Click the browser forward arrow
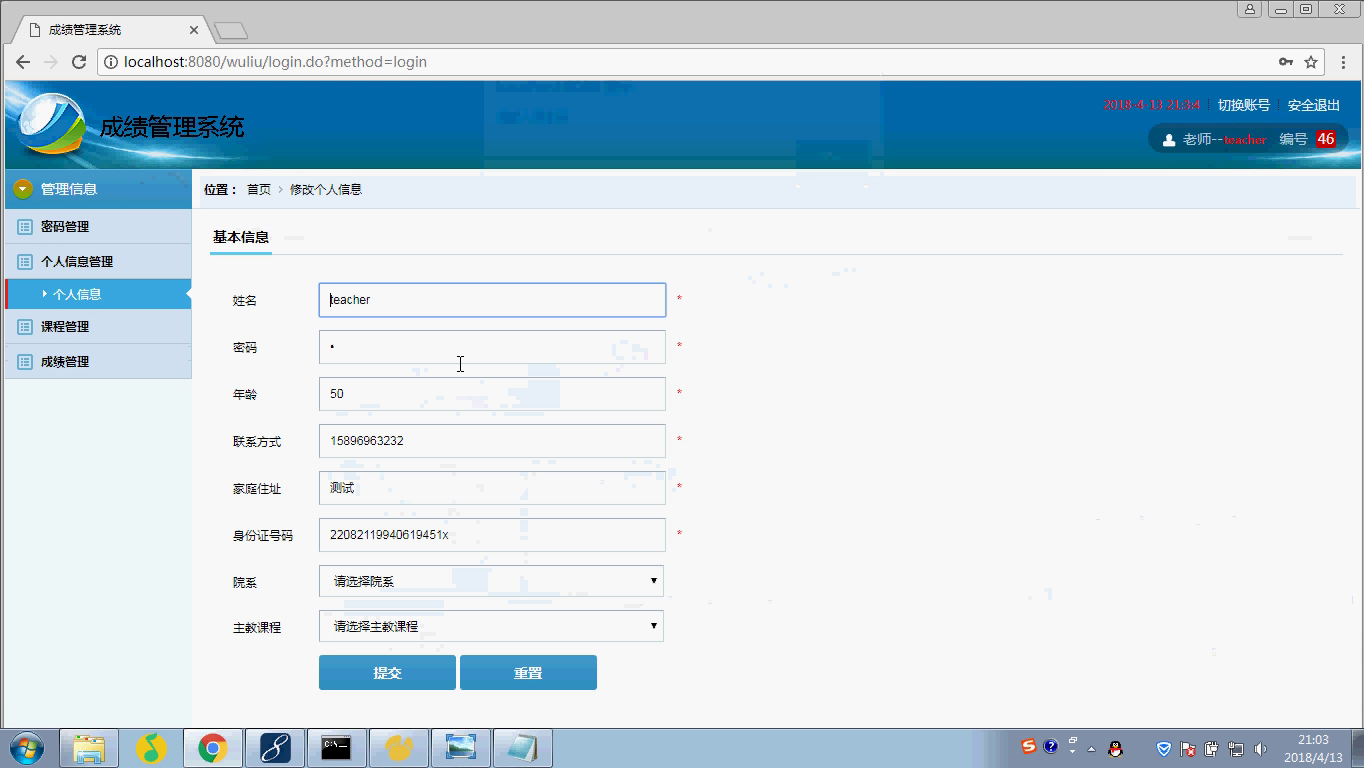The height and width of the screenshot is (768, 1364). [51, 61]
